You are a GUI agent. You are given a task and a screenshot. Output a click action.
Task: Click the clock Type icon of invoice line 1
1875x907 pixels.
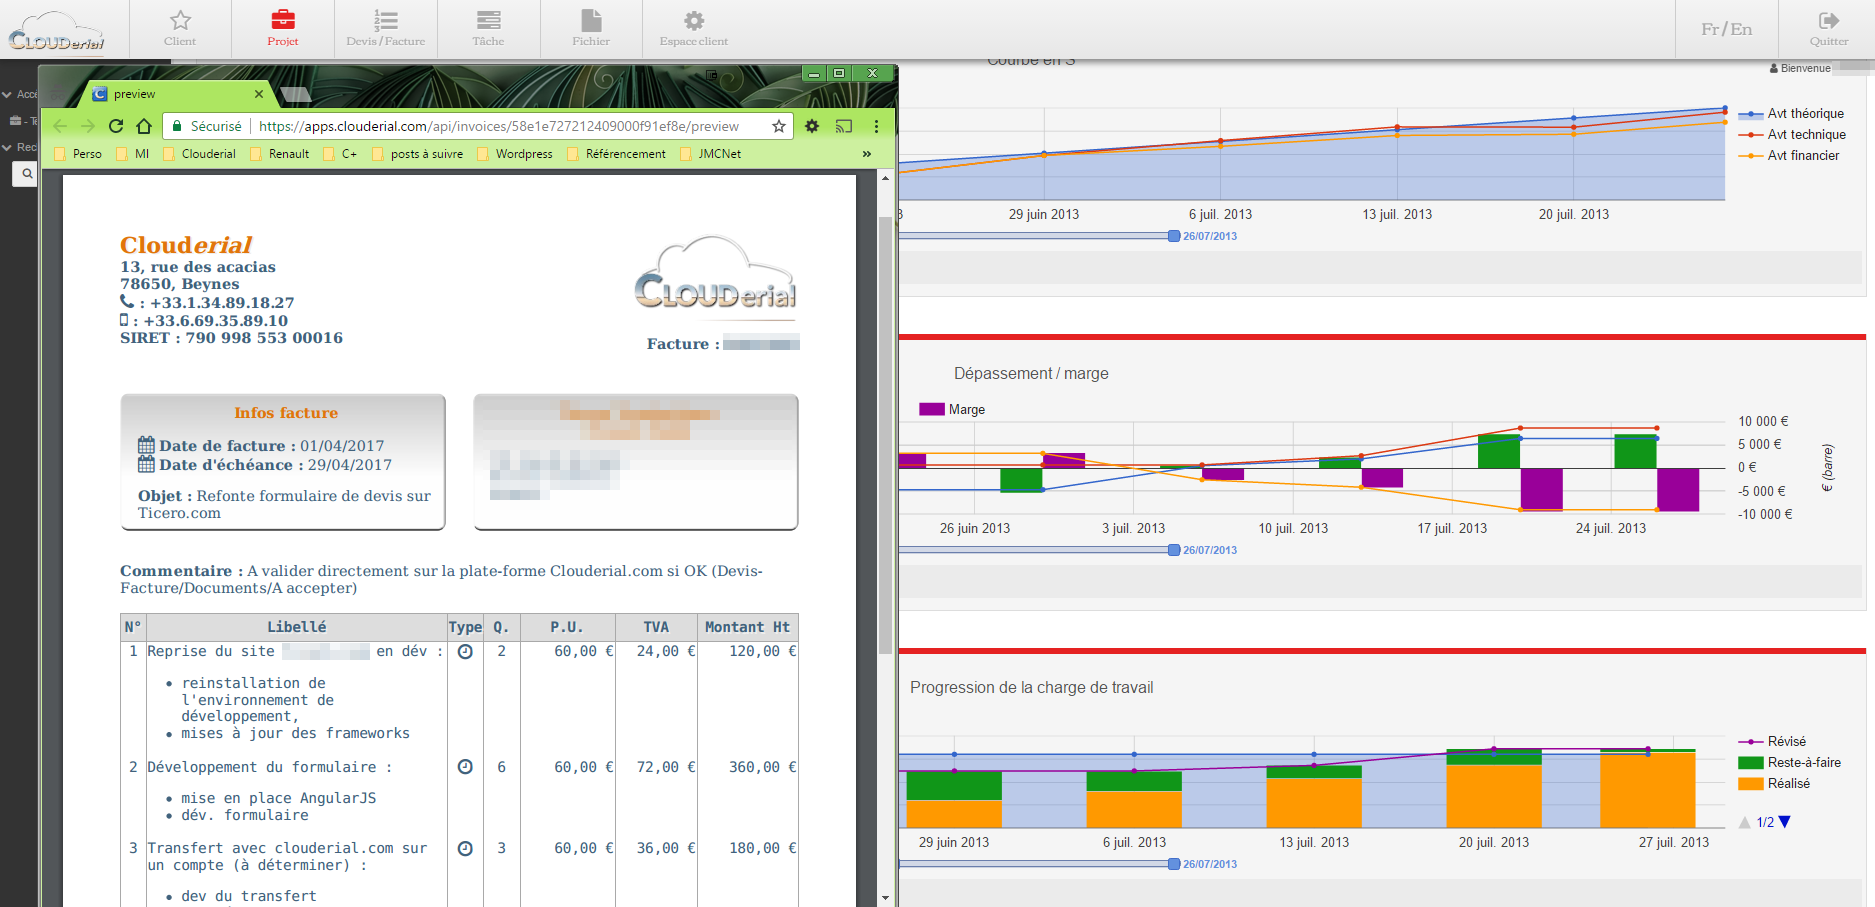point(465,652)
